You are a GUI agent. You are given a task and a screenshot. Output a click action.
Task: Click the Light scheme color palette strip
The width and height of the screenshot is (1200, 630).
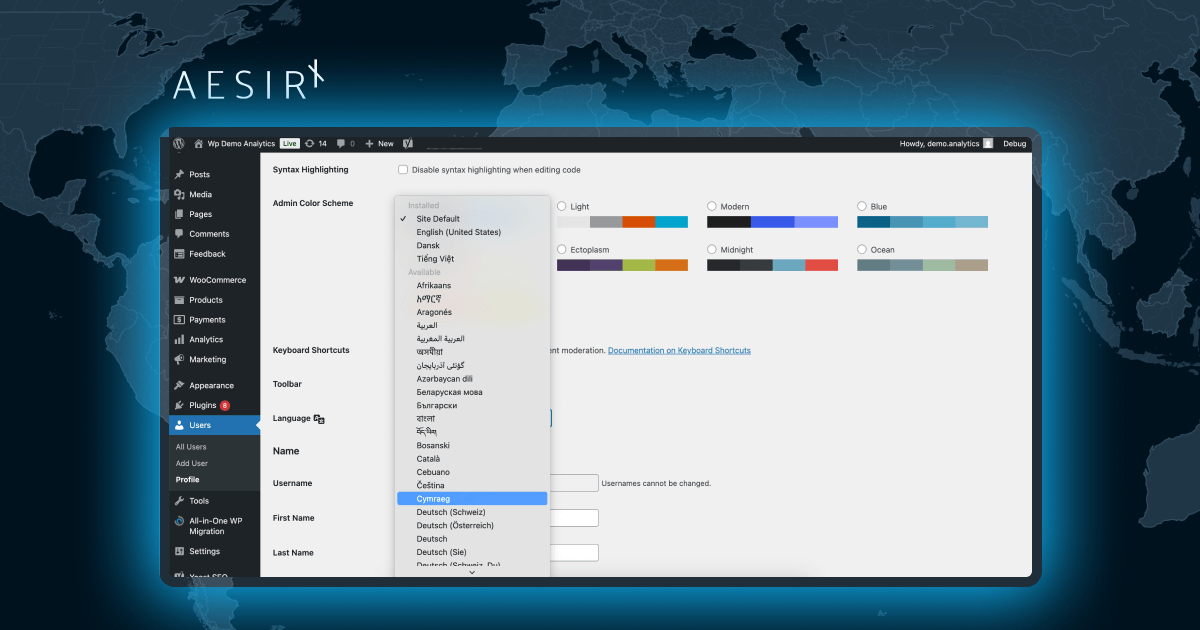click(x=622, y=222)
